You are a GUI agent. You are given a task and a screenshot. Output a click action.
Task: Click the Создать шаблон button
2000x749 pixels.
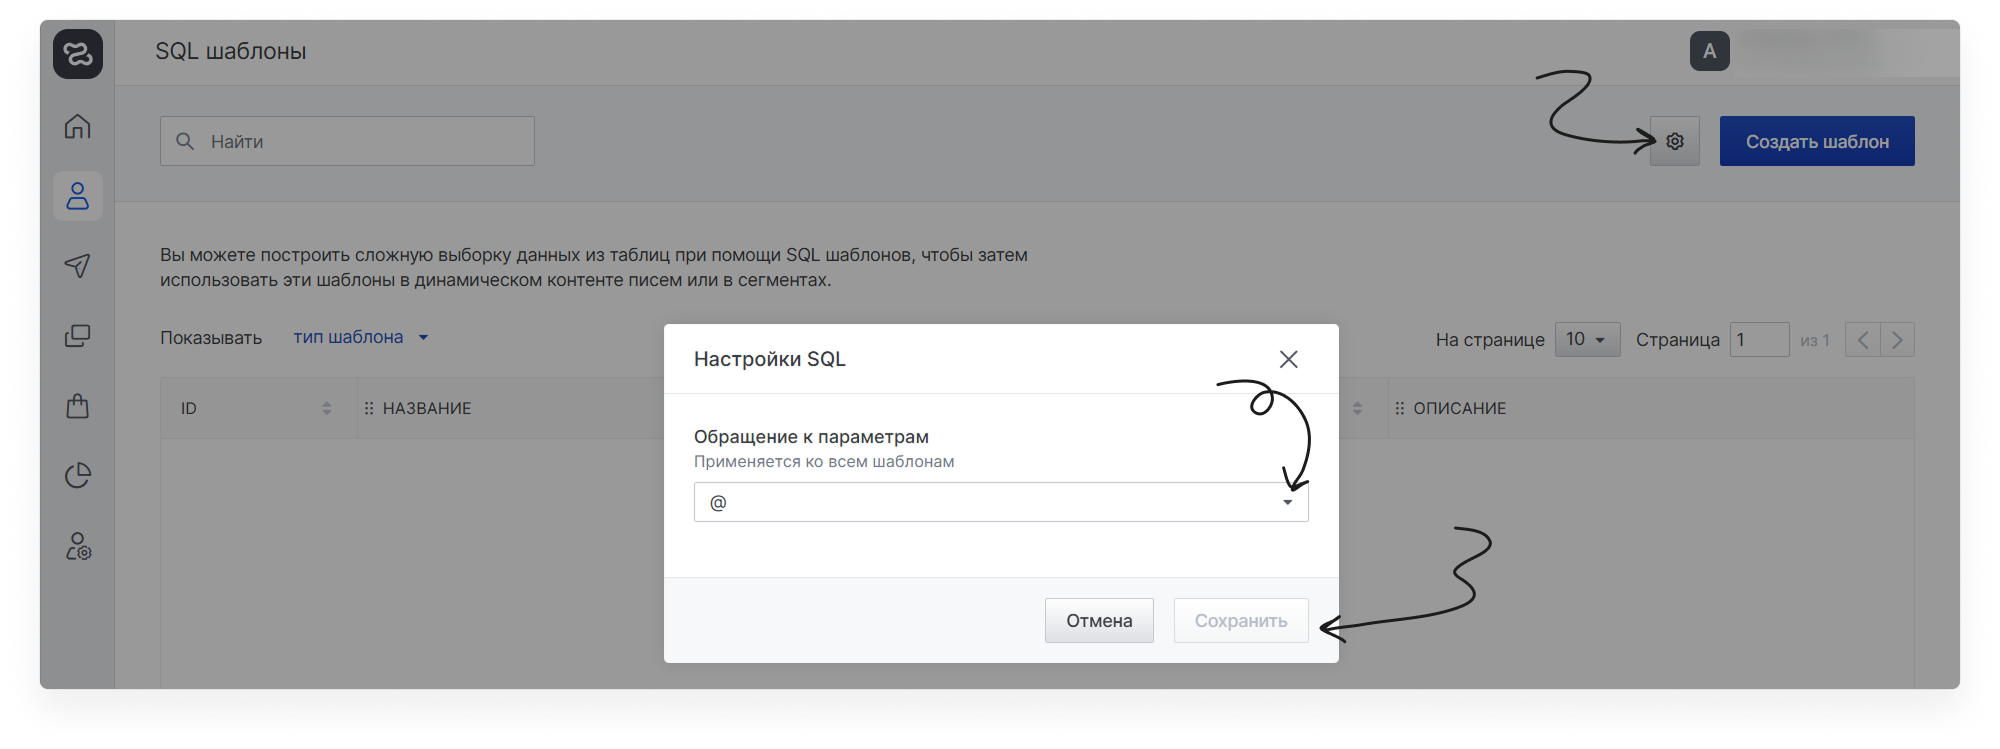pos(1817,142)
